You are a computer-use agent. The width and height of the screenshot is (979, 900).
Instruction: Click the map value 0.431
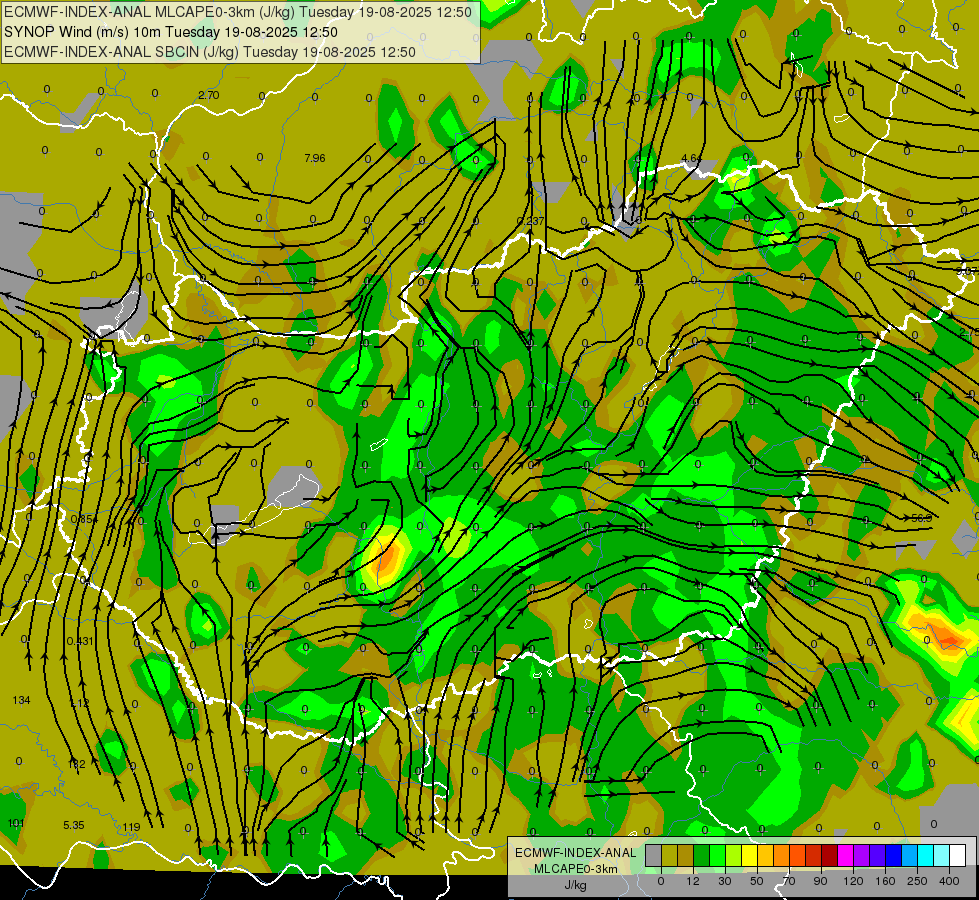80,641
